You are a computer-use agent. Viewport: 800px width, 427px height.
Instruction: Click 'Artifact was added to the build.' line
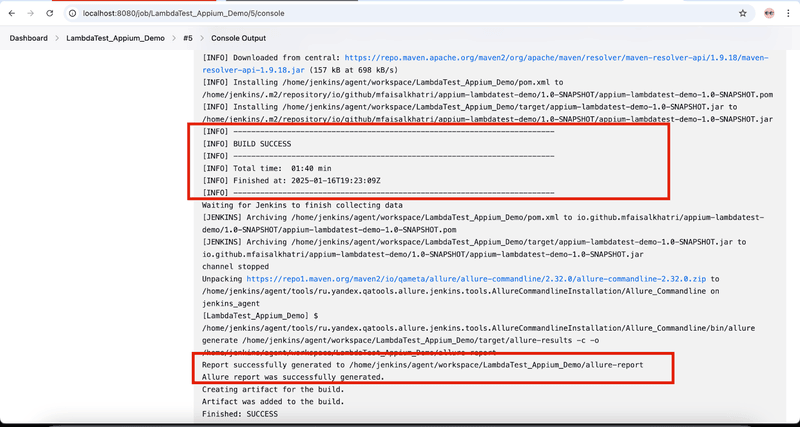coord(273,402)
